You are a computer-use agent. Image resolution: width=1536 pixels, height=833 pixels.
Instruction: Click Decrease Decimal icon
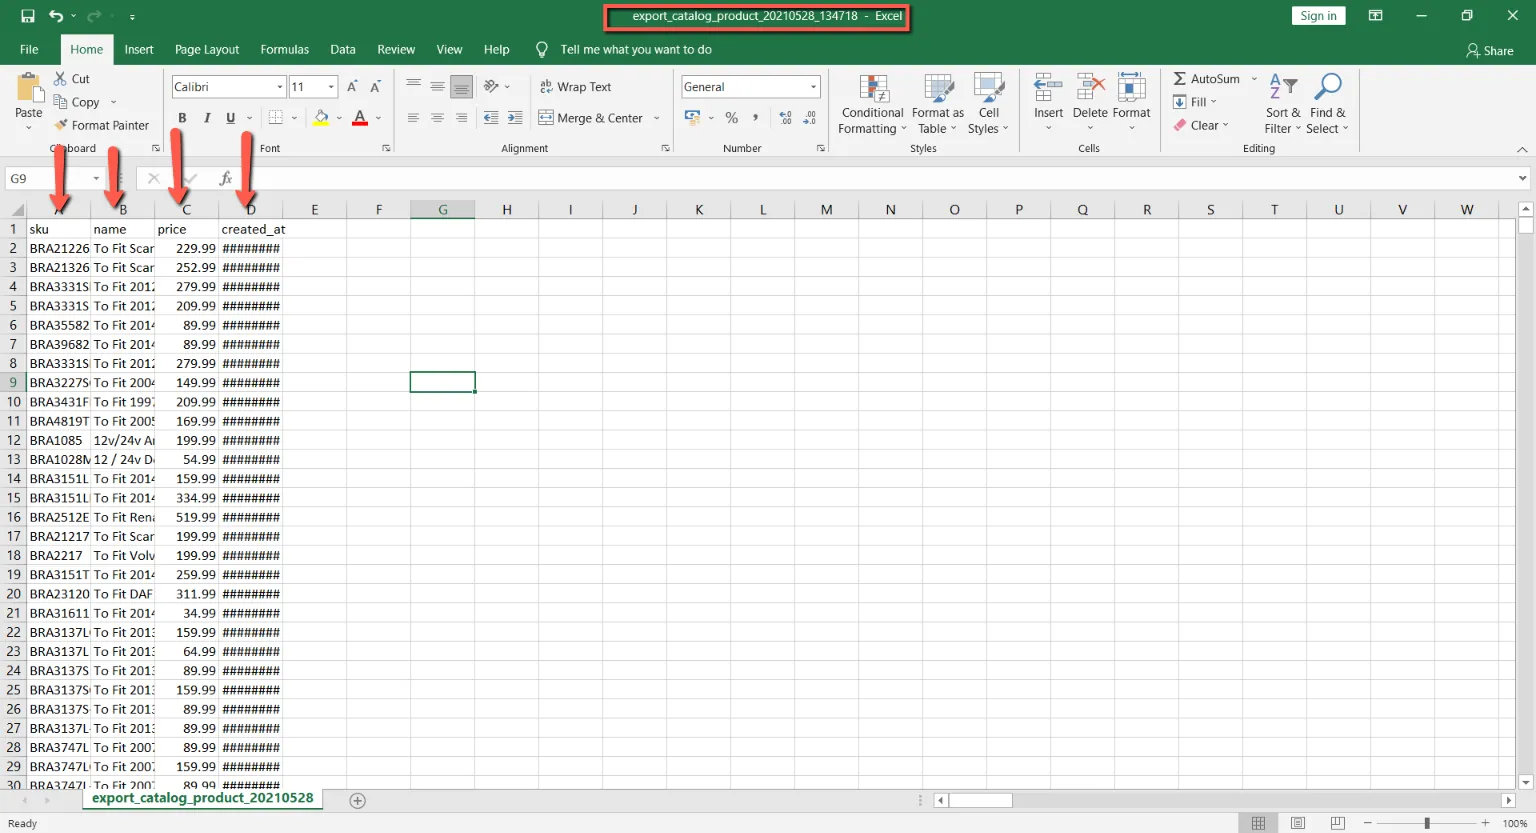(810, 118)
